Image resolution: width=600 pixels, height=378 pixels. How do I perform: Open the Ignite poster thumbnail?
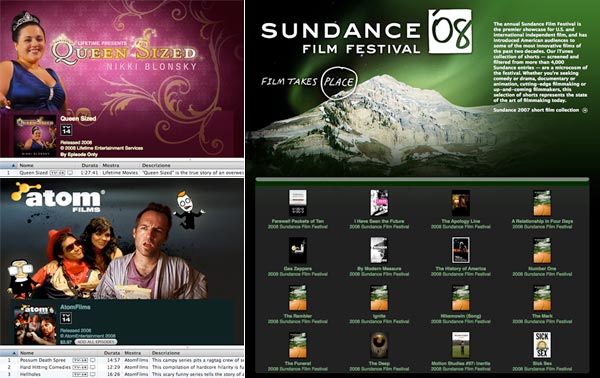click(x=379, y=298)
